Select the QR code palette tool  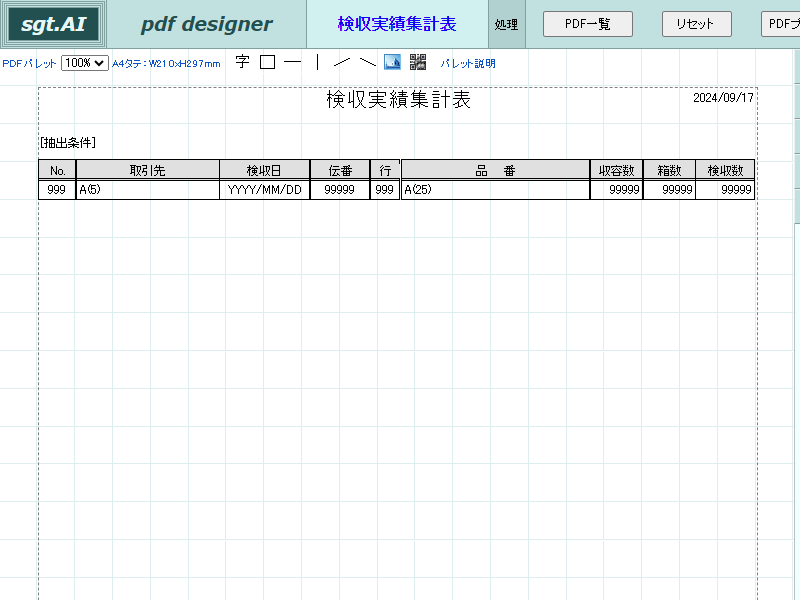click(x=418, y=62)
